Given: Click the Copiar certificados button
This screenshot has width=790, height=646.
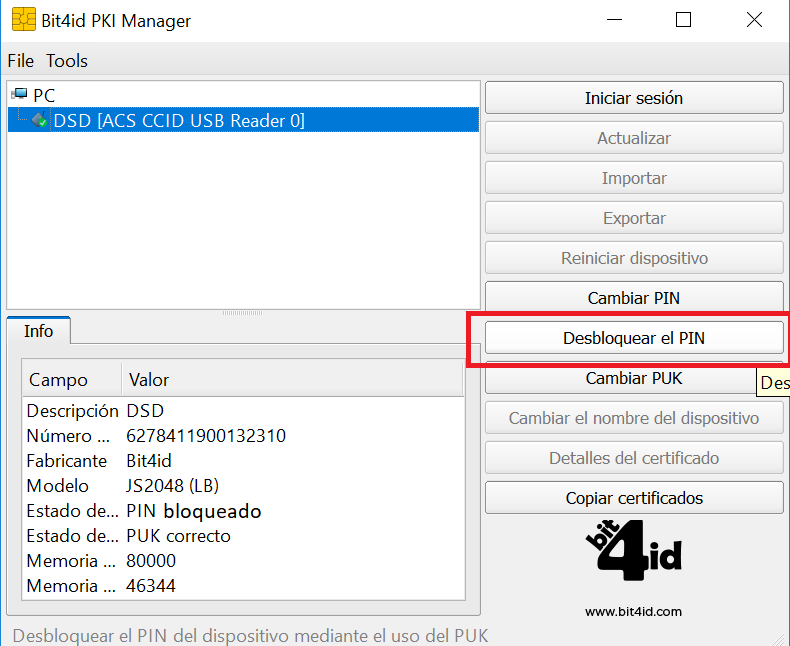Looking at the screenshot, I should click(634, 498).
